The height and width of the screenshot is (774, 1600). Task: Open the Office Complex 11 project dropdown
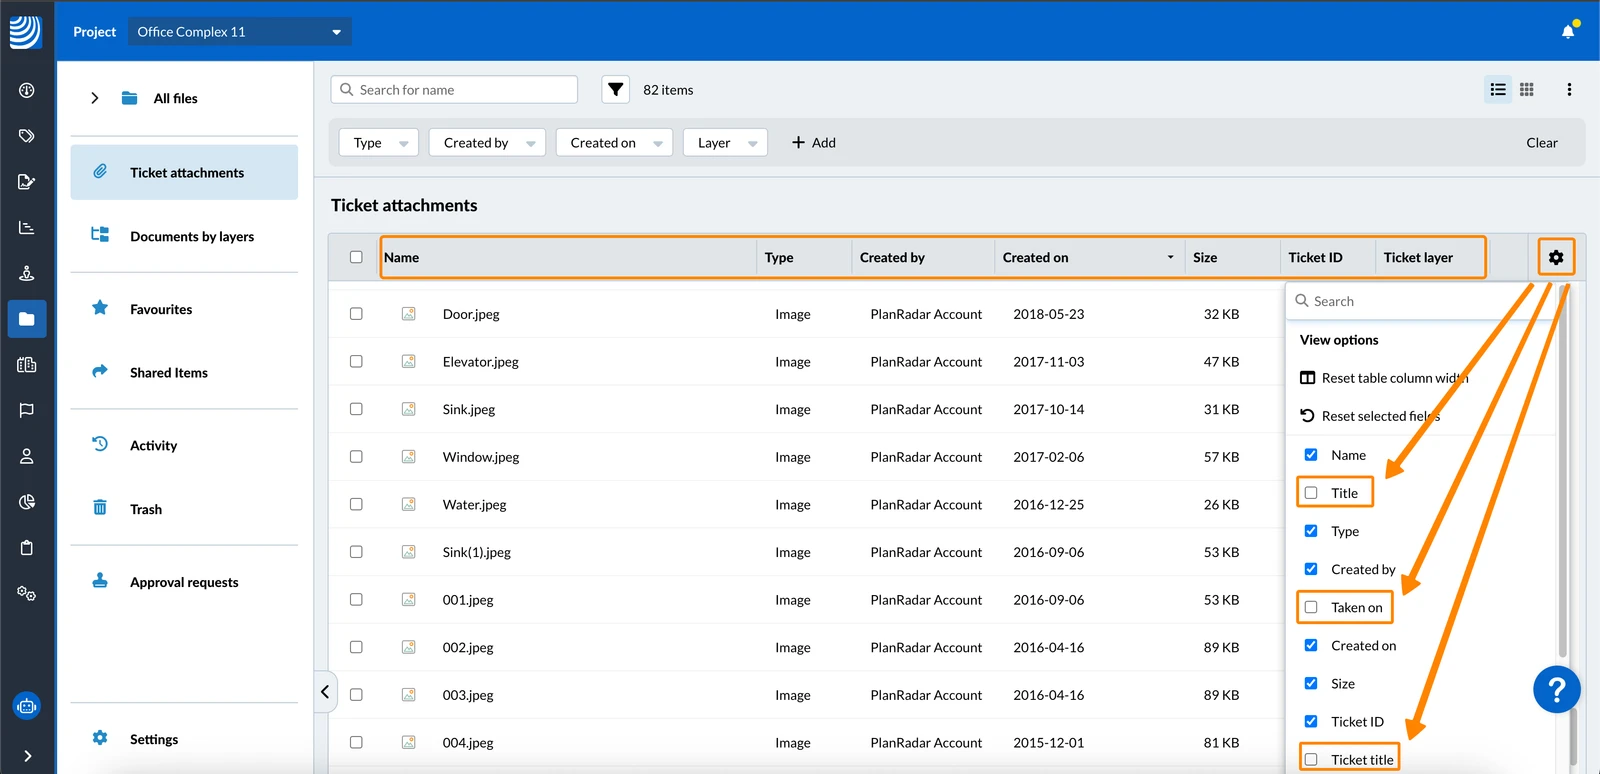click(240, 31)
